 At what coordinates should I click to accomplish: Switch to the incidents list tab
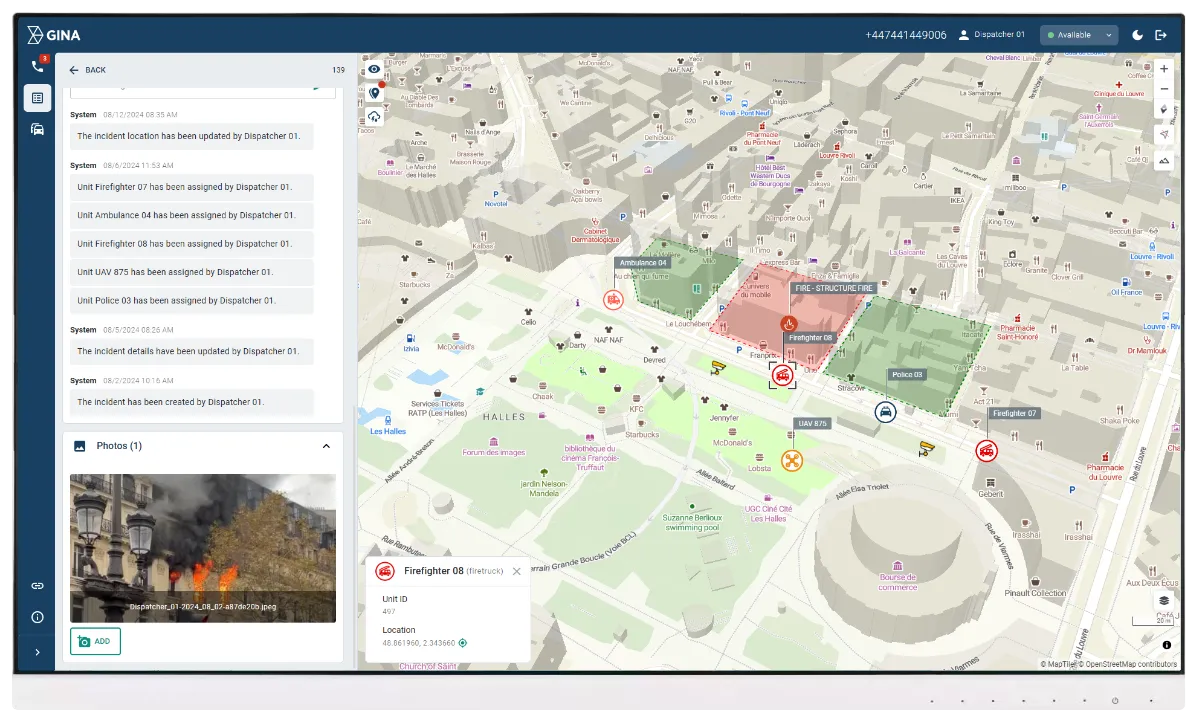click(37, 97)
